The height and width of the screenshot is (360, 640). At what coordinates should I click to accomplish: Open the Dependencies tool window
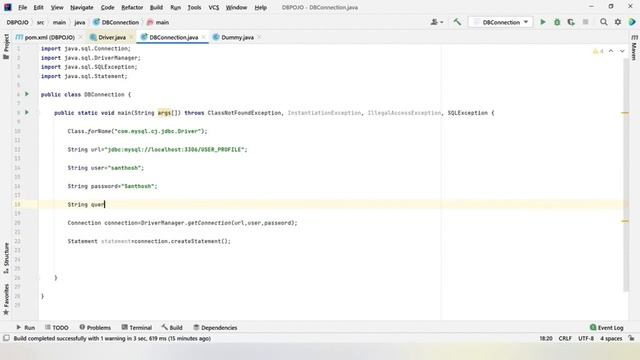(x=215, y=327)
